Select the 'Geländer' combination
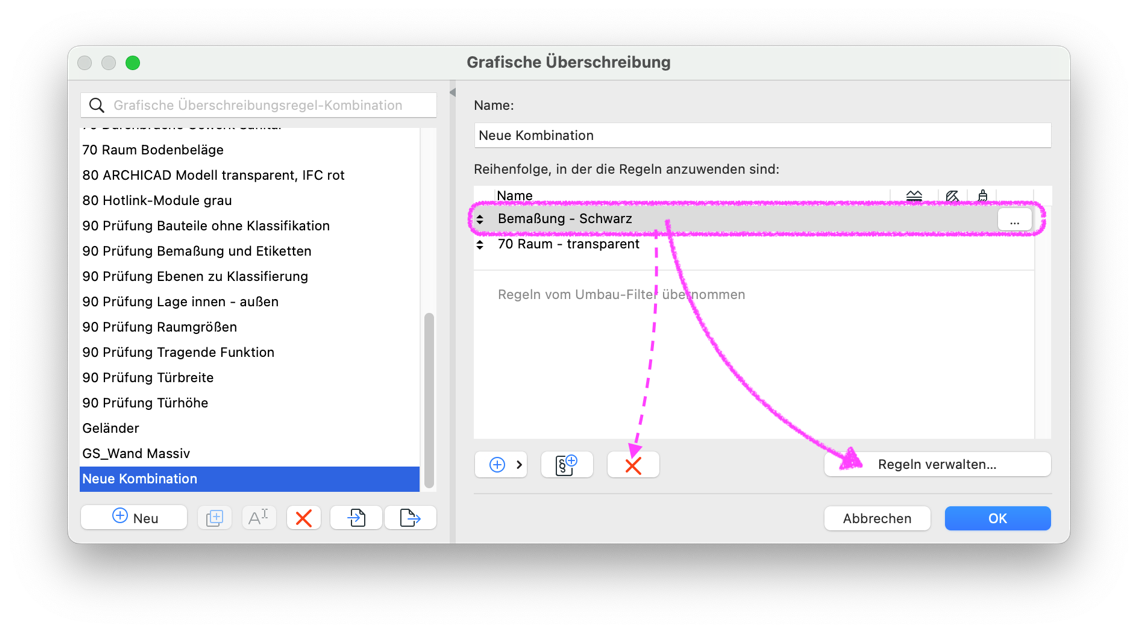1138x633 pixels. click(x=249, y=428)
